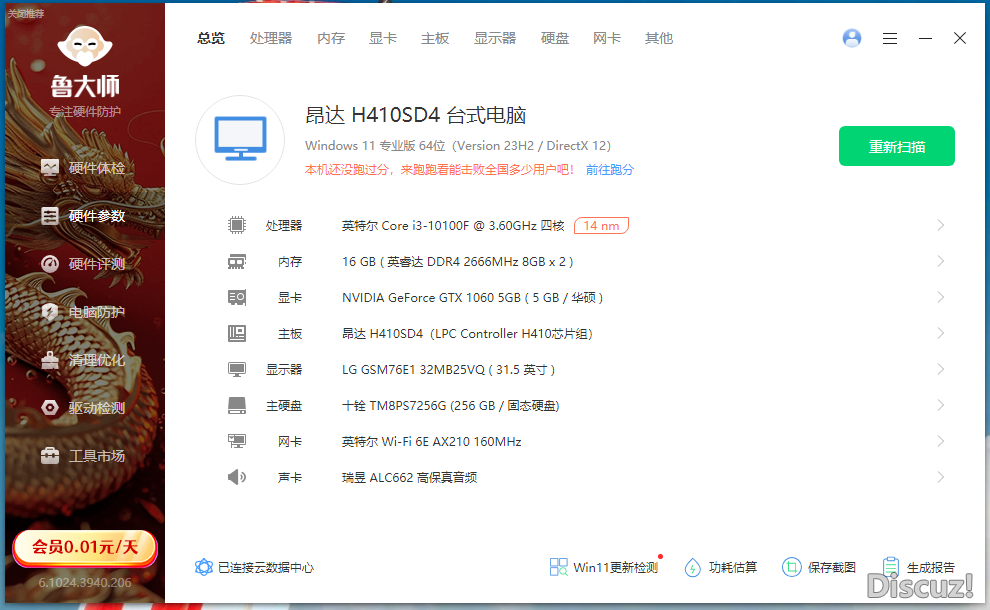Expand the 主板 row chevron
Screen dimensions: 990x610
tap(941, 333)
